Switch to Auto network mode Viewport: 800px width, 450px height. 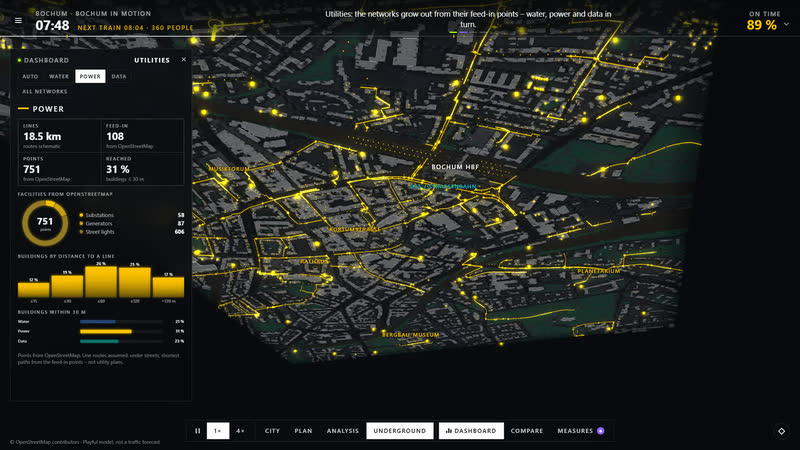pos(30,77)
